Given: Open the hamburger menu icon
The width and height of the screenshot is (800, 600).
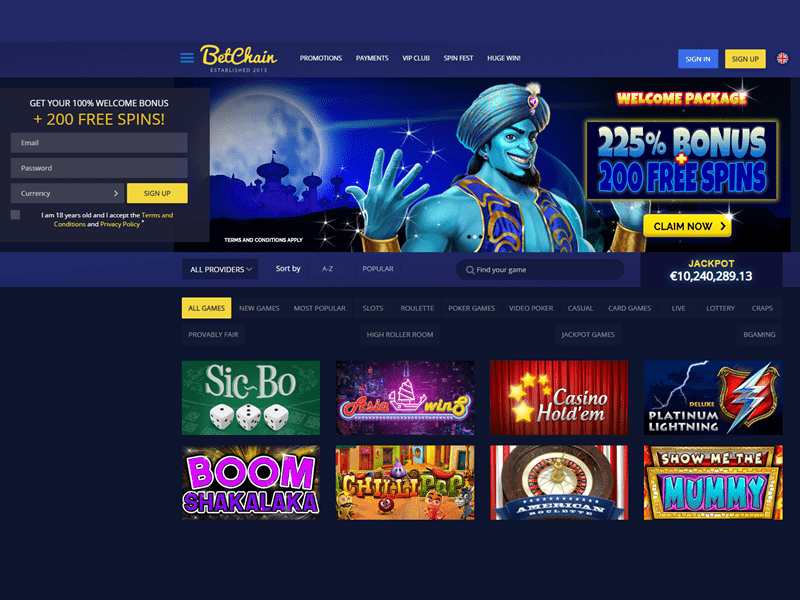Looking at the screenshot, I should tap(187, 58).
